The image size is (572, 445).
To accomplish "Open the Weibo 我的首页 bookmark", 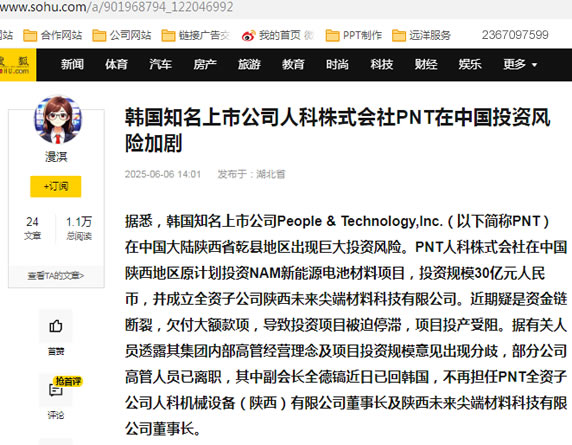I will point(278,35).
